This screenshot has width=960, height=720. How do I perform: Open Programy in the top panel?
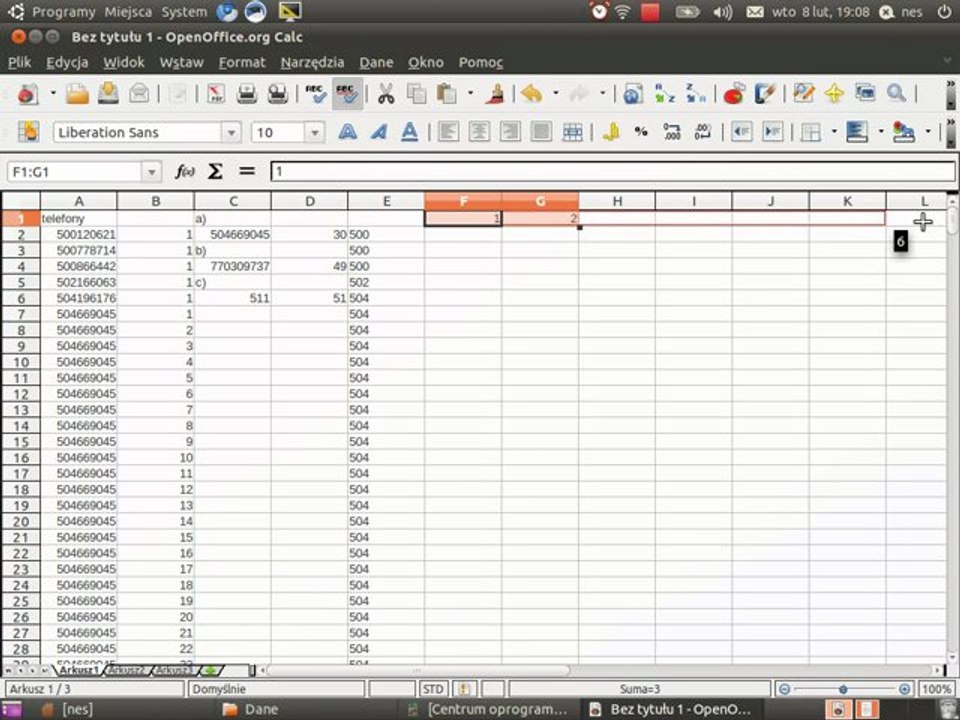click(64, 12)
